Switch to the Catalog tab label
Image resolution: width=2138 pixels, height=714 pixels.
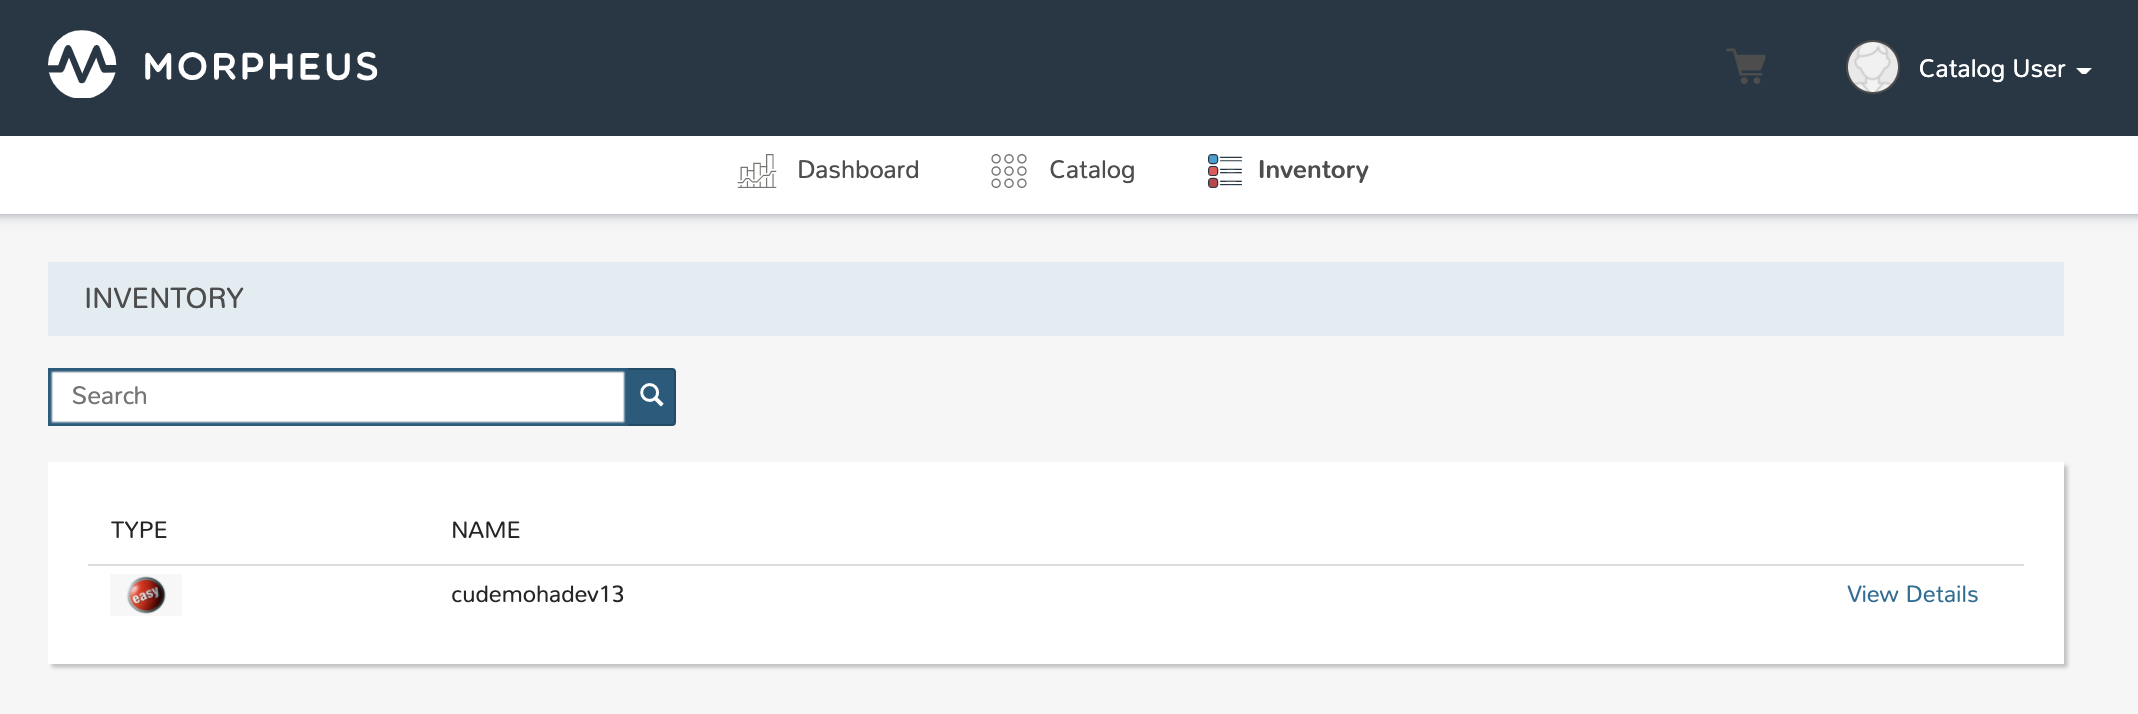1091,170
